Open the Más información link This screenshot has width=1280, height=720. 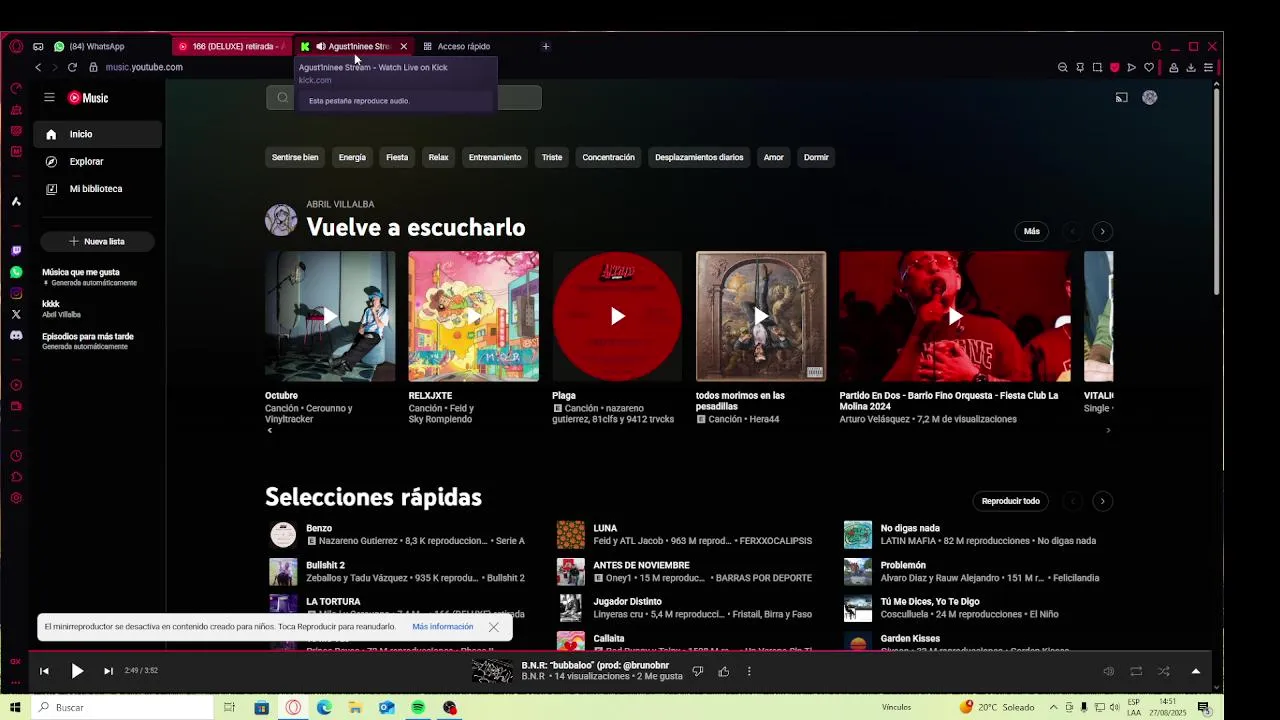coord(442,627)
